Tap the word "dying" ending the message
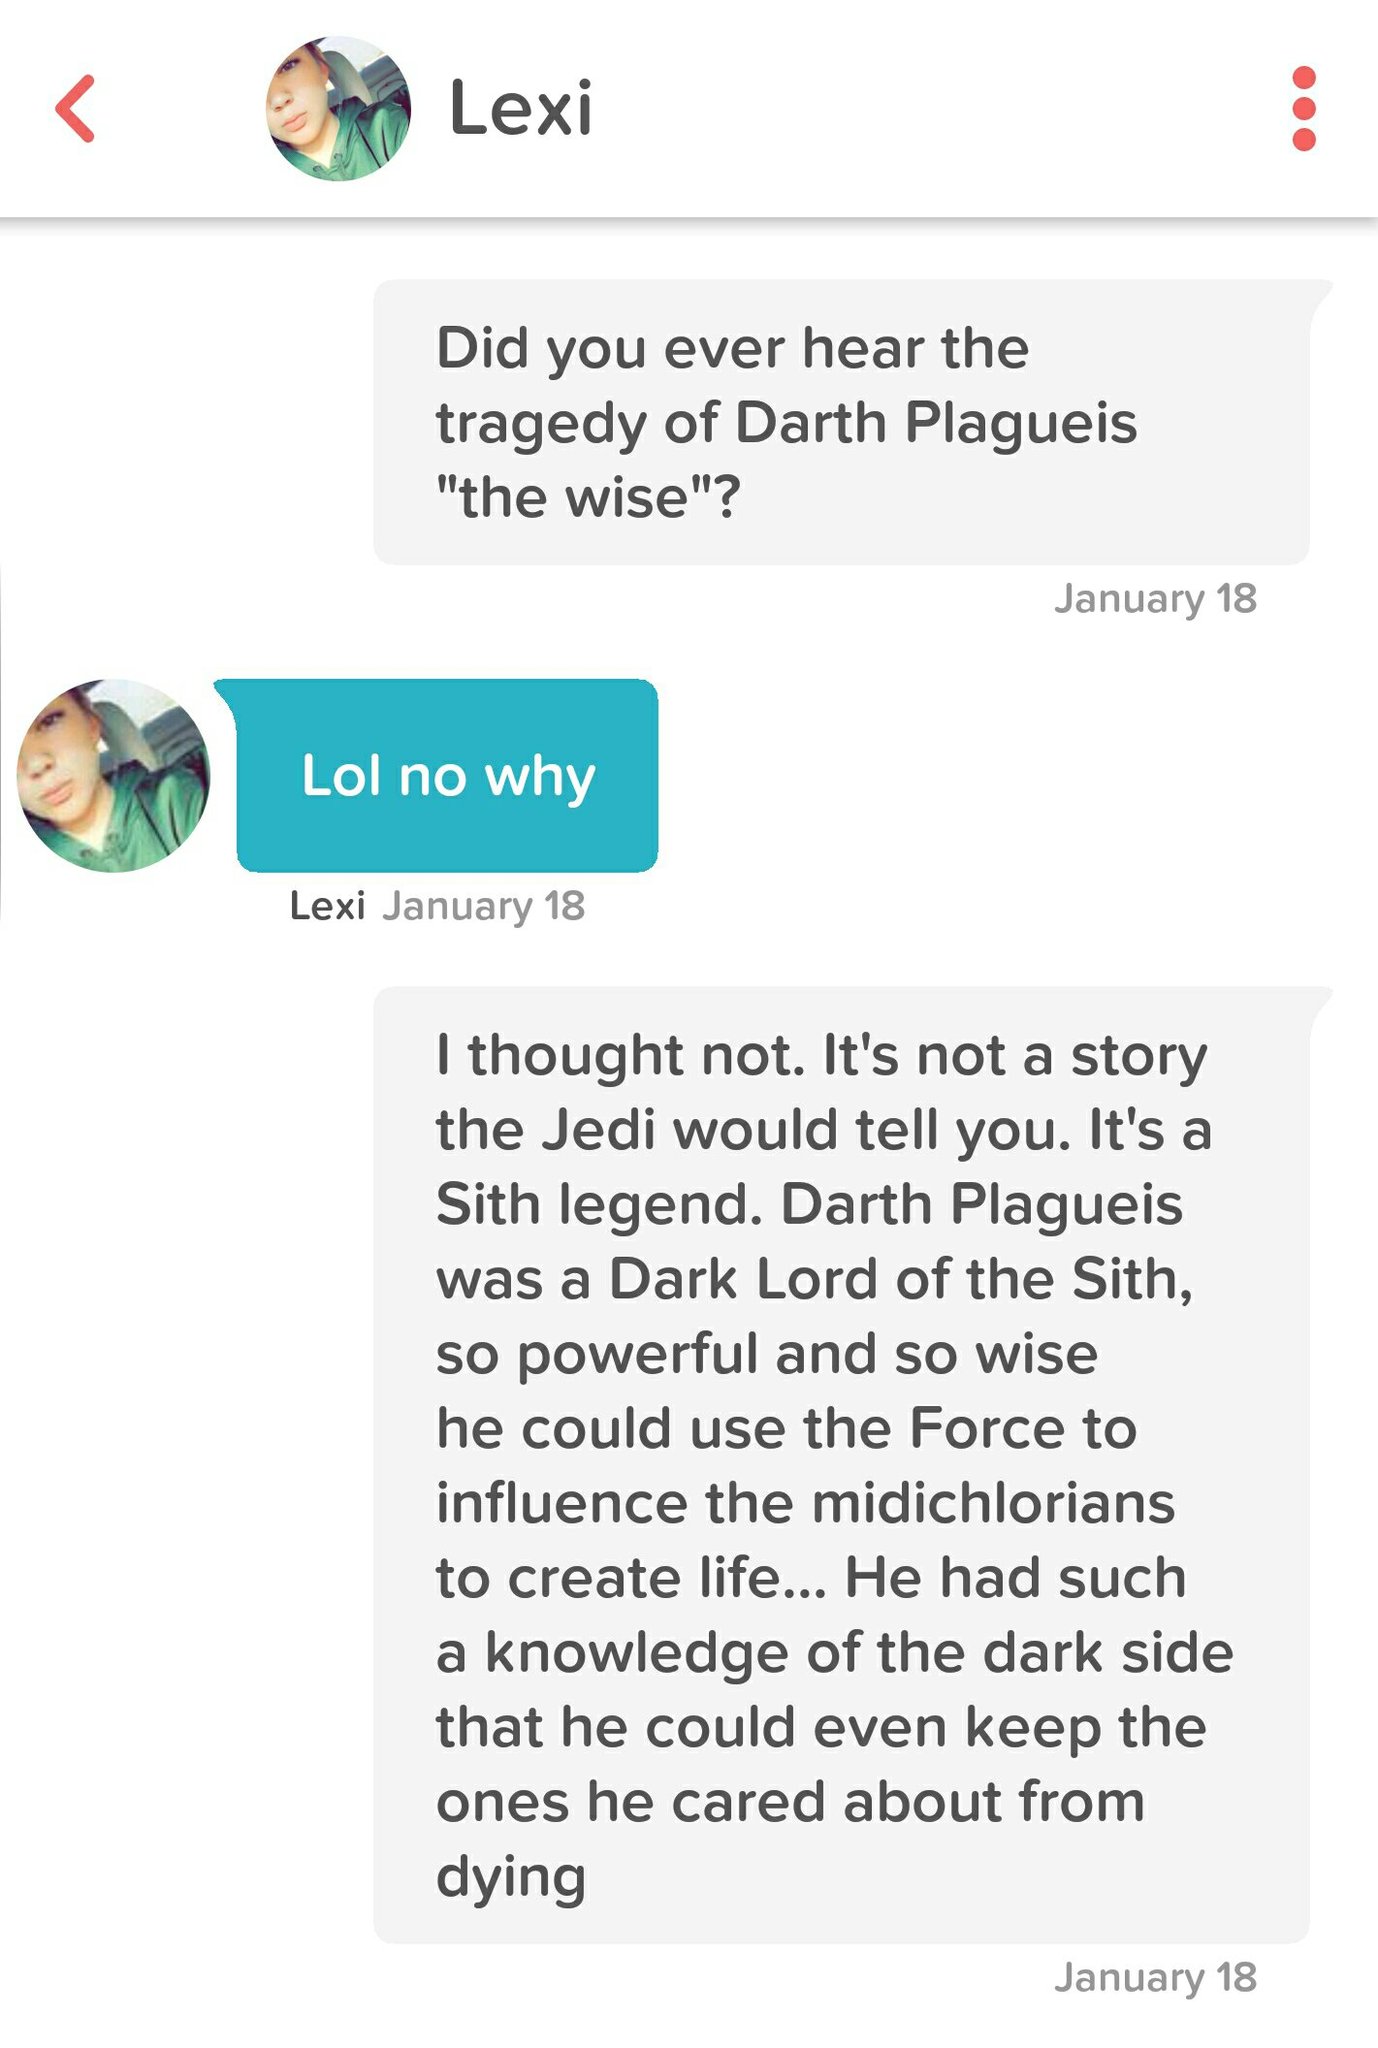Screen dimensions: 1378x2048 click(x=511, y=1878)
